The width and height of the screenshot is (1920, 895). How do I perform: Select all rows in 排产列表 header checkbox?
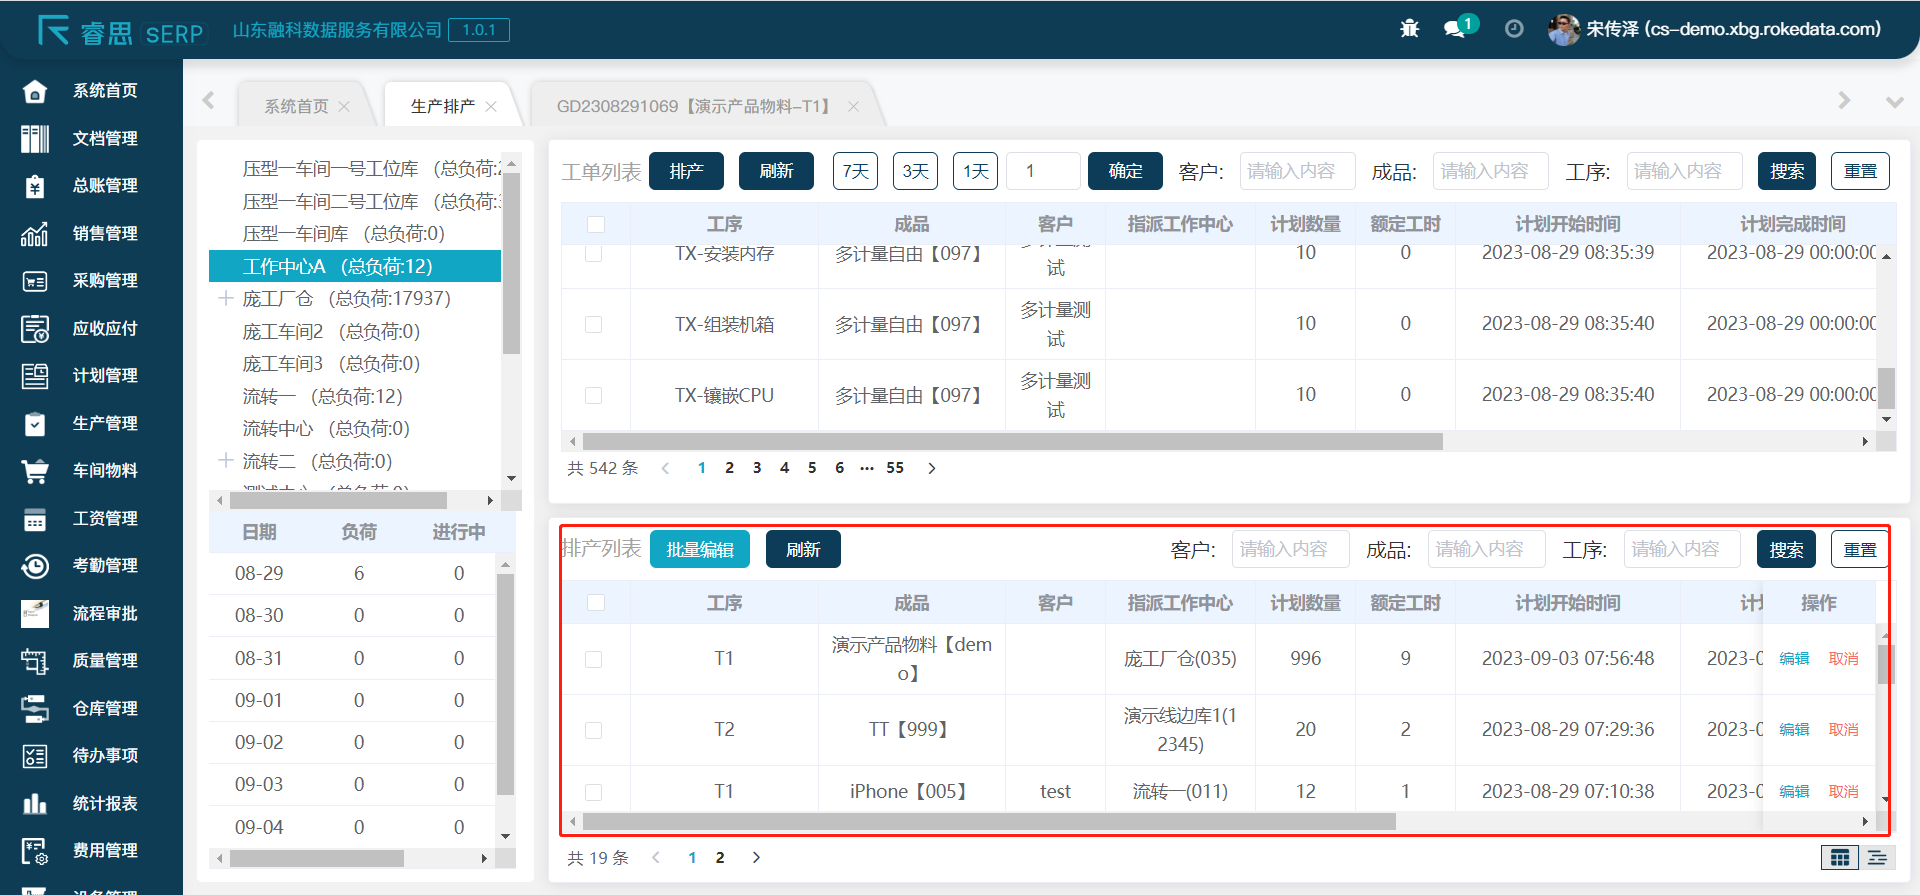pyautogui.click(x=596, y=603)
